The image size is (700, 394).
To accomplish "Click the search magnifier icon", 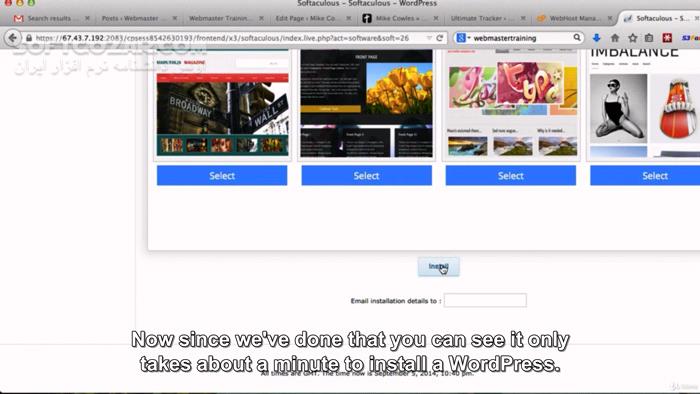I will click(x=577, y=37).
